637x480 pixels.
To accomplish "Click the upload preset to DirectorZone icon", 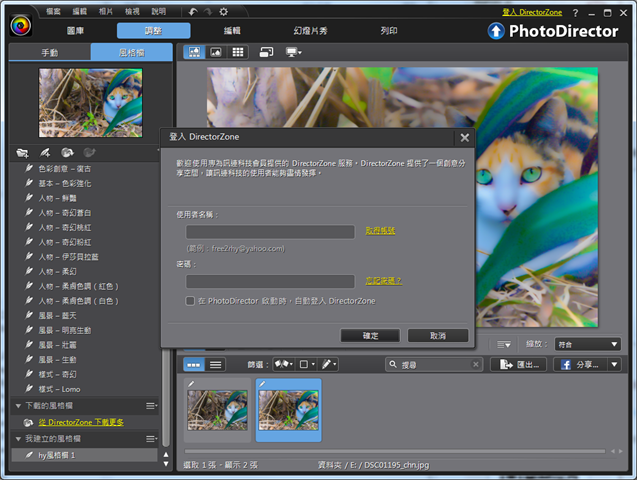I will click(x=89, y=153).
